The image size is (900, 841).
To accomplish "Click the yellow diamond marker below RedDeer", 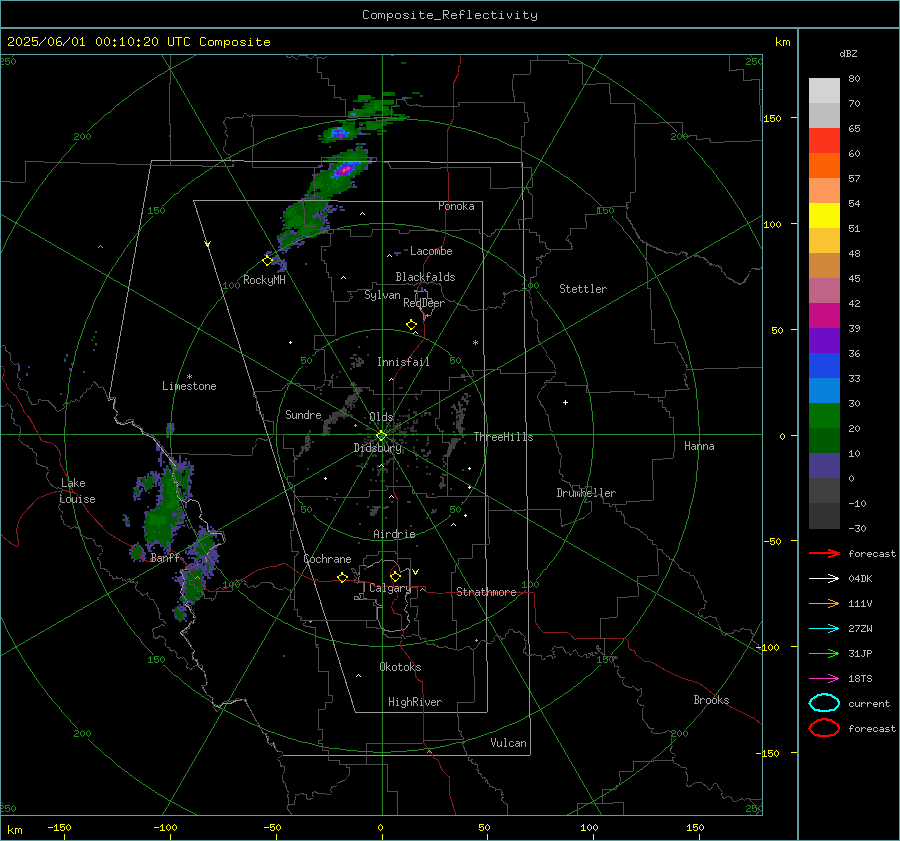I will (x=412, y=325).
